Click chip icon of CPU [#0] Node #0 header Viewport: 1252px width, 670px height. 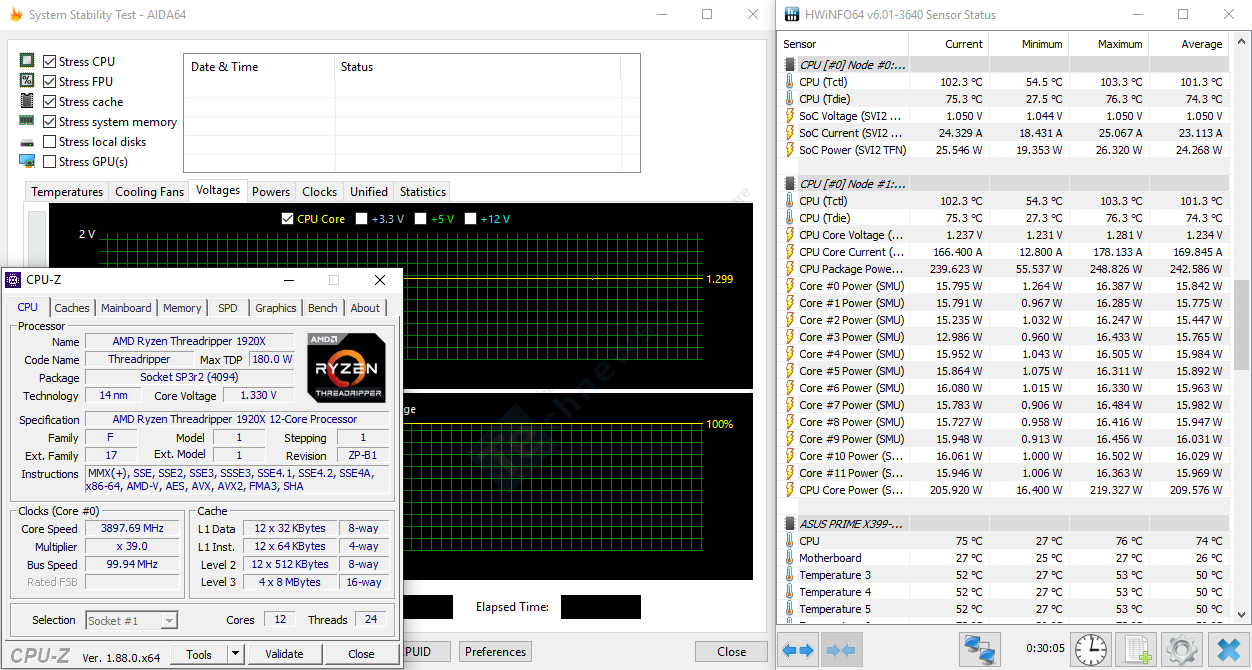tap(789, 65)
